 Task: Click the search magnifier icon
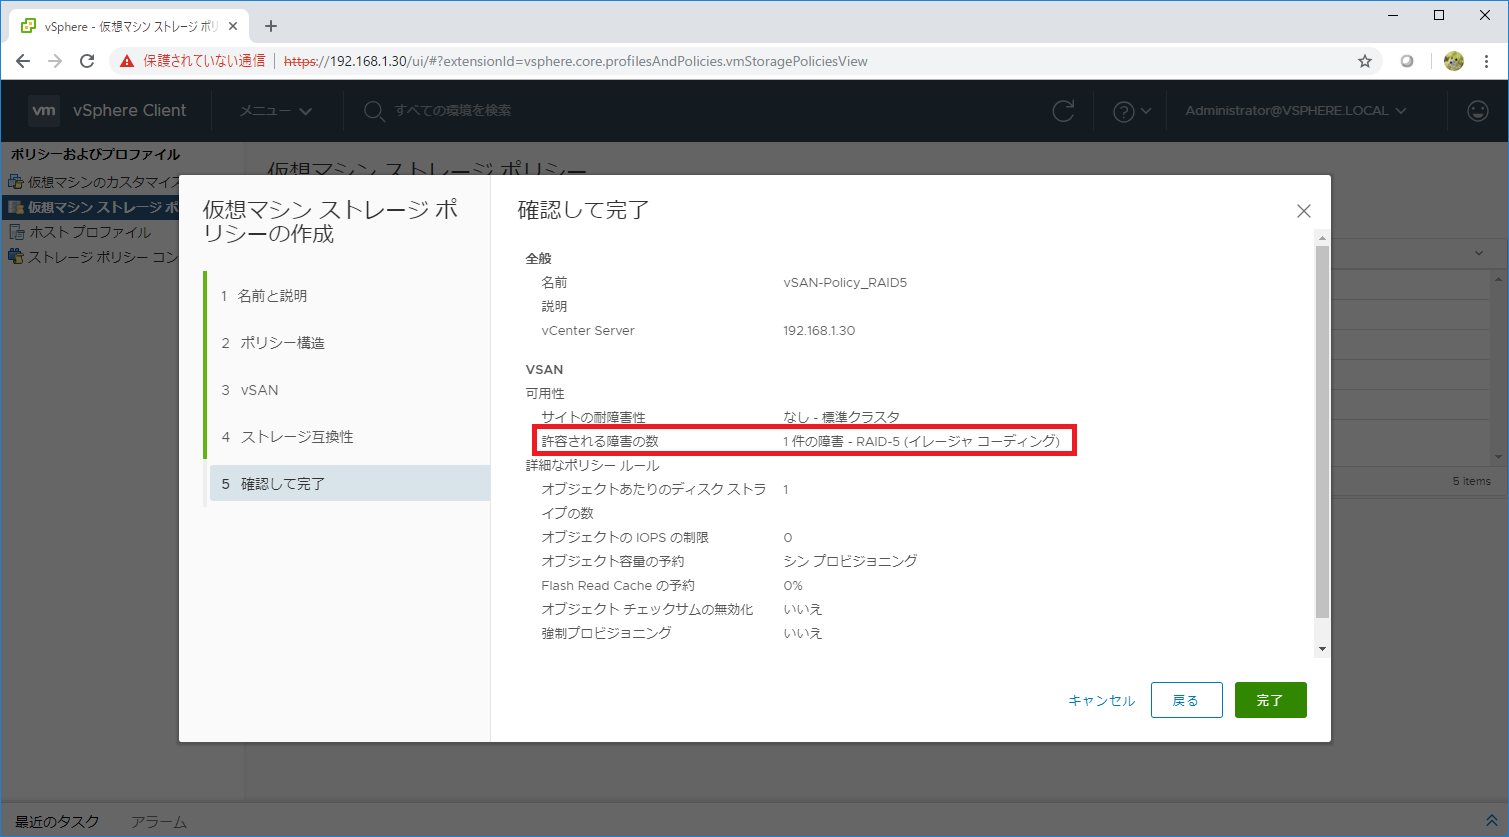tap(374, 111)
